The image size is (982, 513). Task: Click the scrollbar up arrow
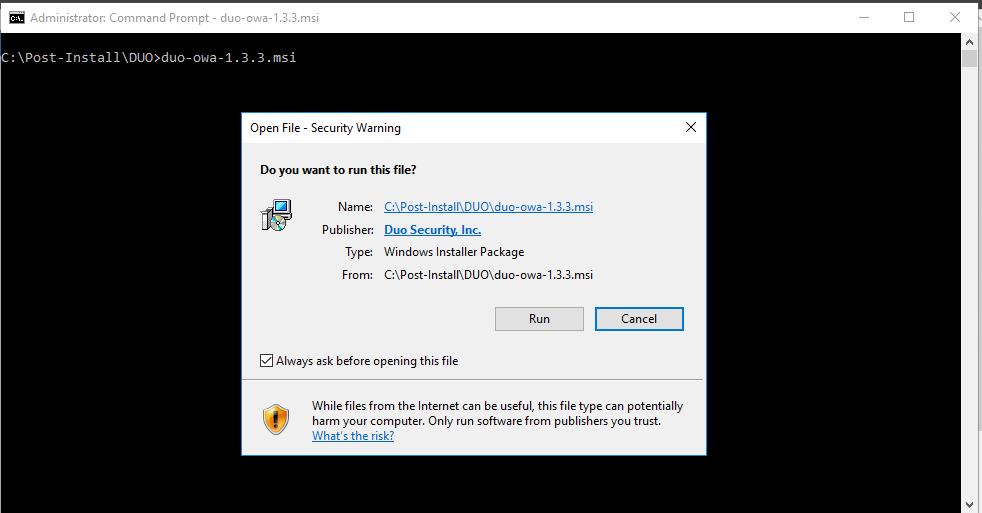969,42
